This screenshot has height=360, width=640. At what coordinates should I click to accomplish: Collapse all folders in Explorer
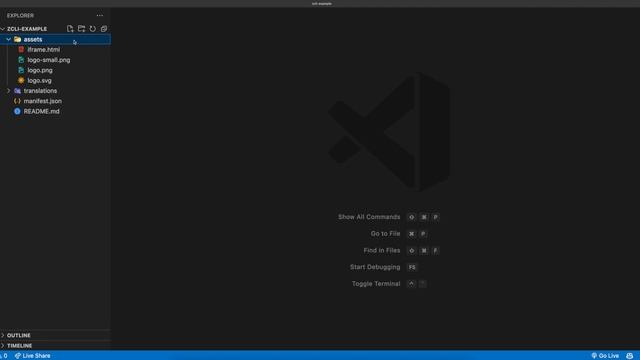tap(104, 29)
